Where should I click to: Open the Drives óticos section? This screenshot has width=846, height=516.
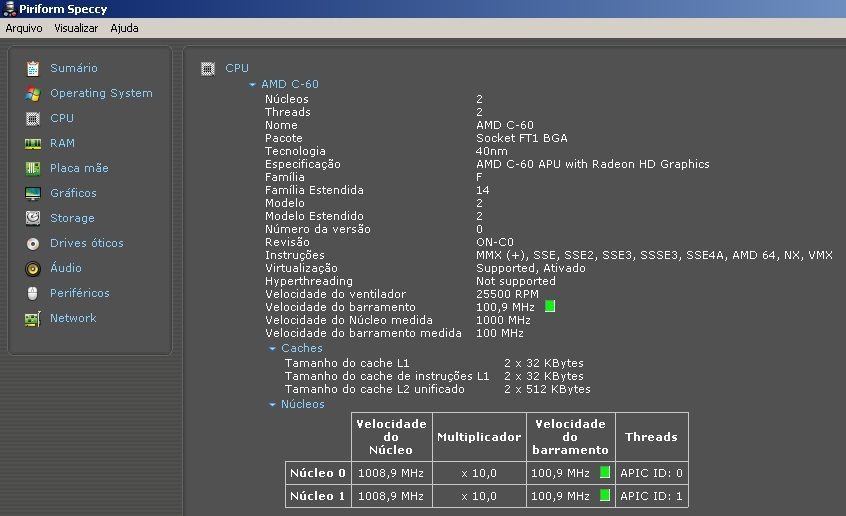87,243
